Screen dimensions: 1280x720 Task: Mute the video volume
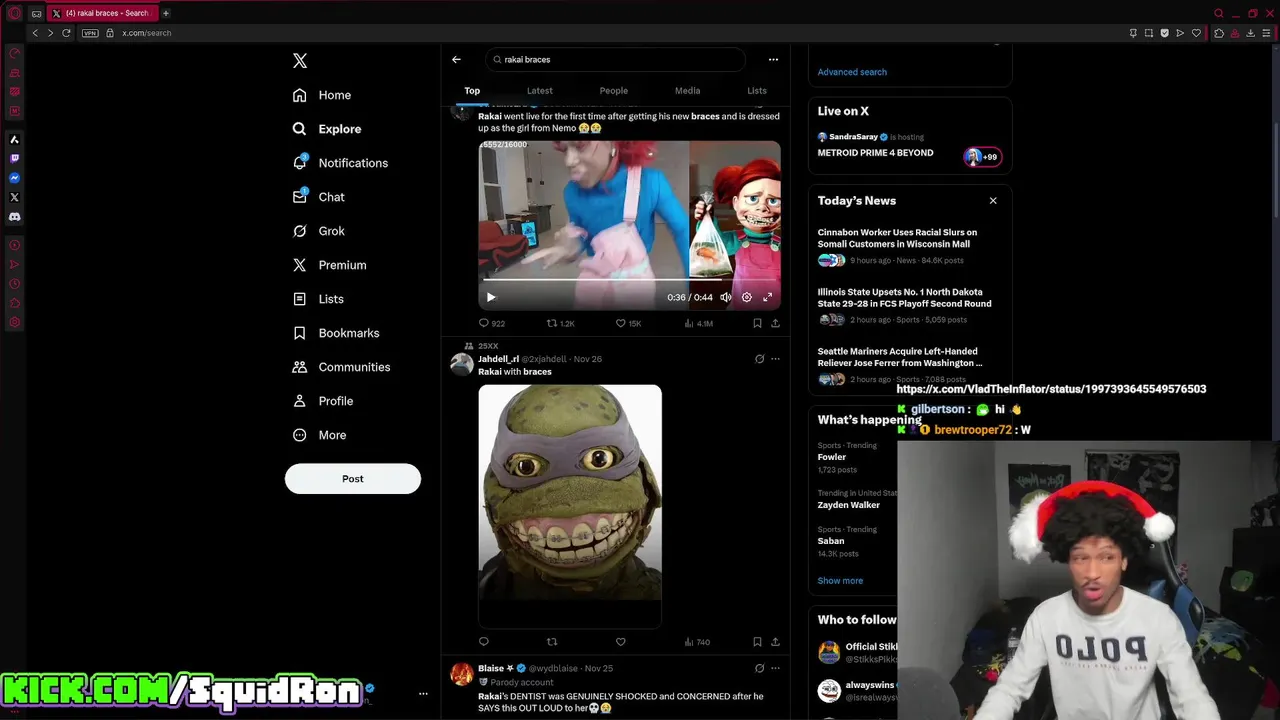coord(726,297)
